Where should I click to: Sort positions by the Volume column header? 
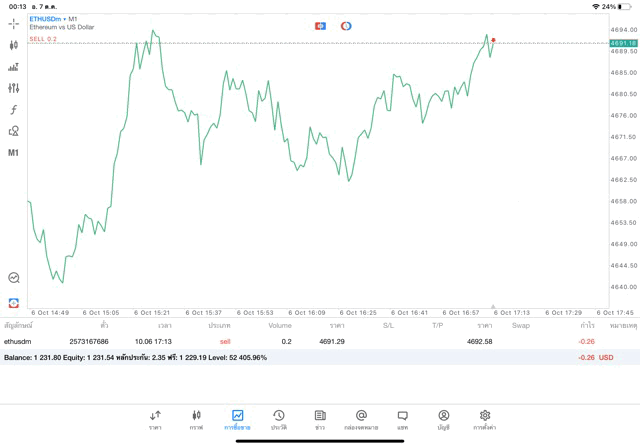tap(280, 325)
